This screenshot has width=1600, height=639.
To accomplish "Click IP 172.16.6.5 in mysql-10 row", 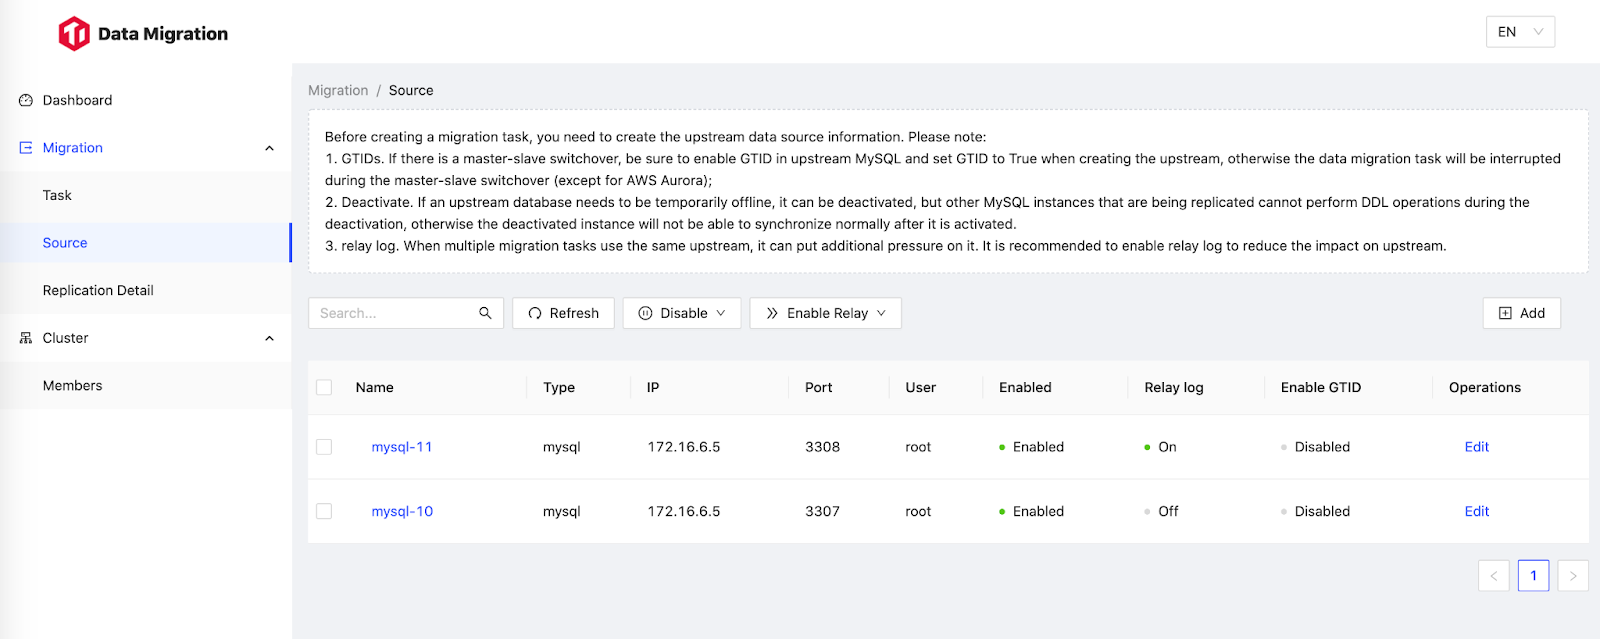I will [x=684, y=511].
